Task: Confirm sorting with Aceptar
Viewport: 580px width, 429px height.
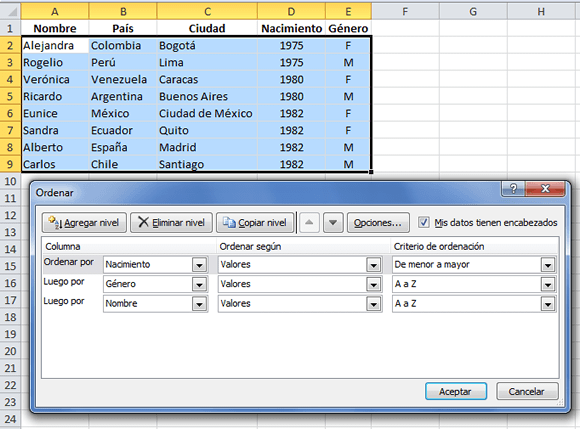Action: (x=455, y=391)
